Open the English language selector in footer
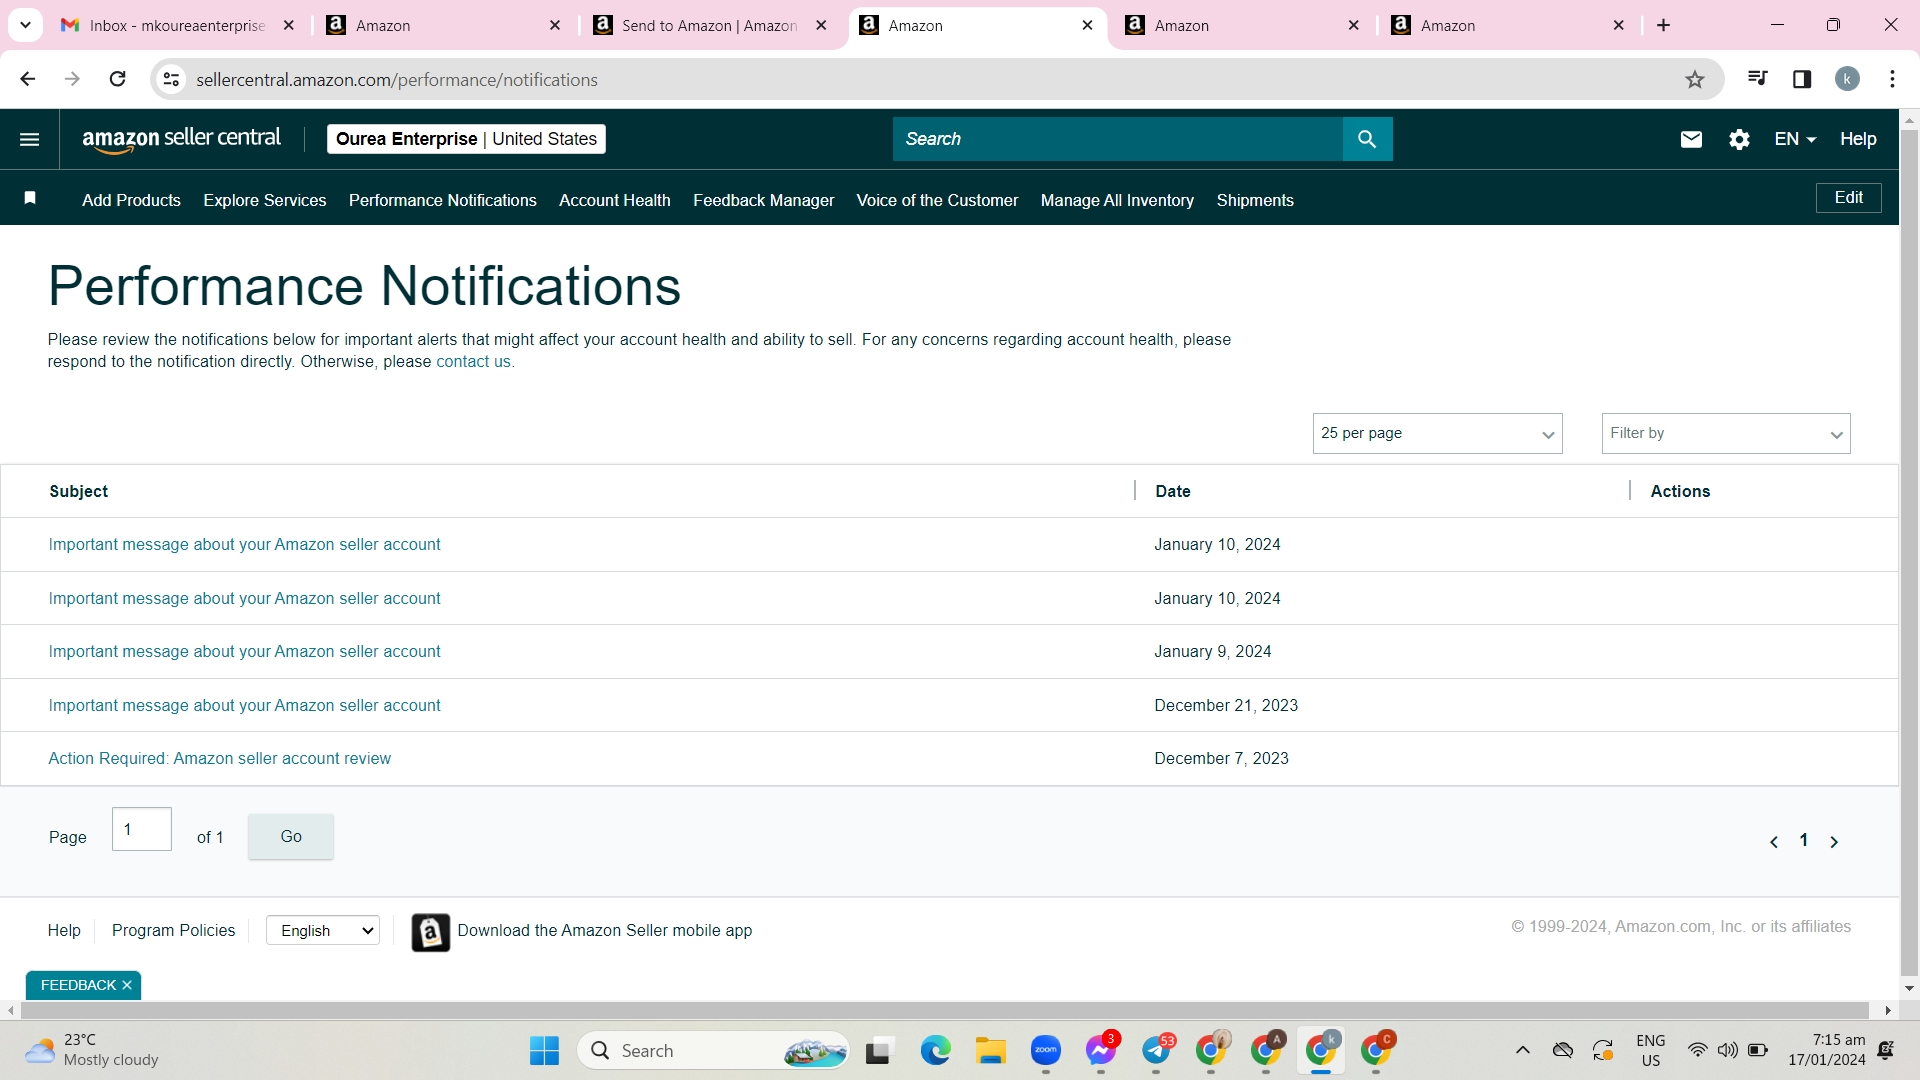 323,930
